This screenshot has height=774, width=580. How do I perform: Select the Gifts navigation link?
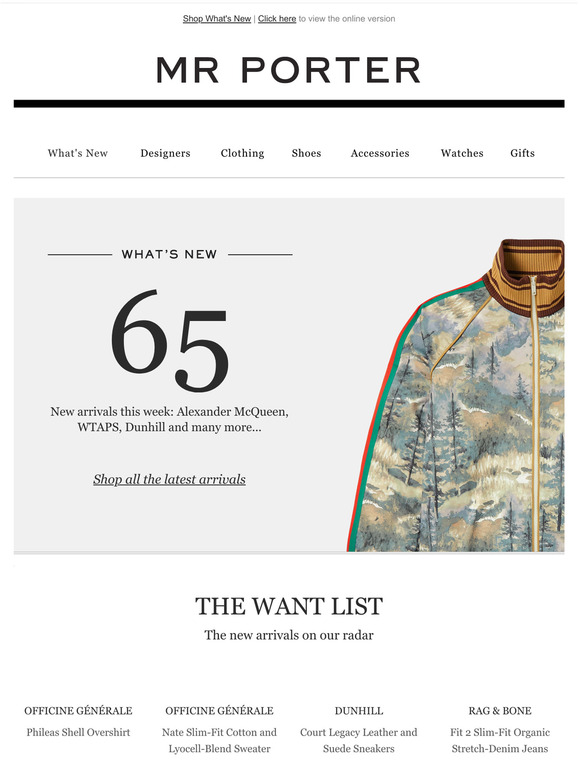(x=522, y=153)
